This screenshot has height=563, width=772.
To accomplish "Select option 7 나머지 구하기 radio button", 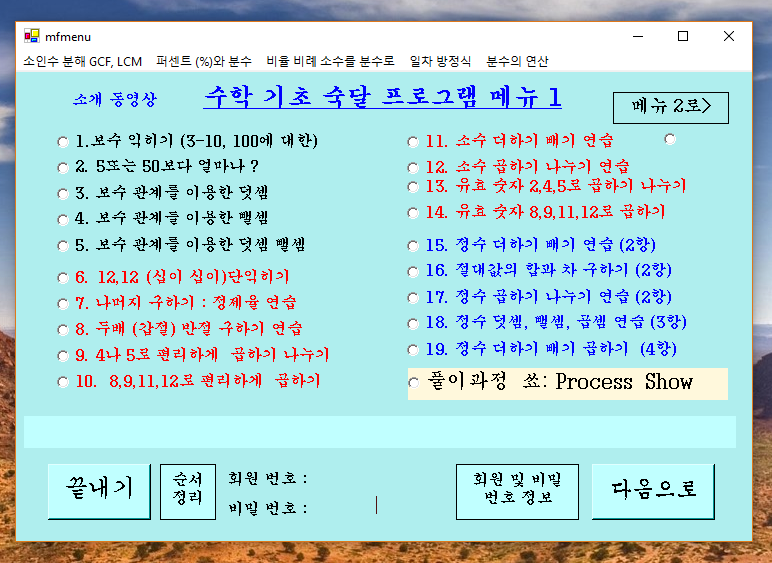I will [x=64, y=303].
